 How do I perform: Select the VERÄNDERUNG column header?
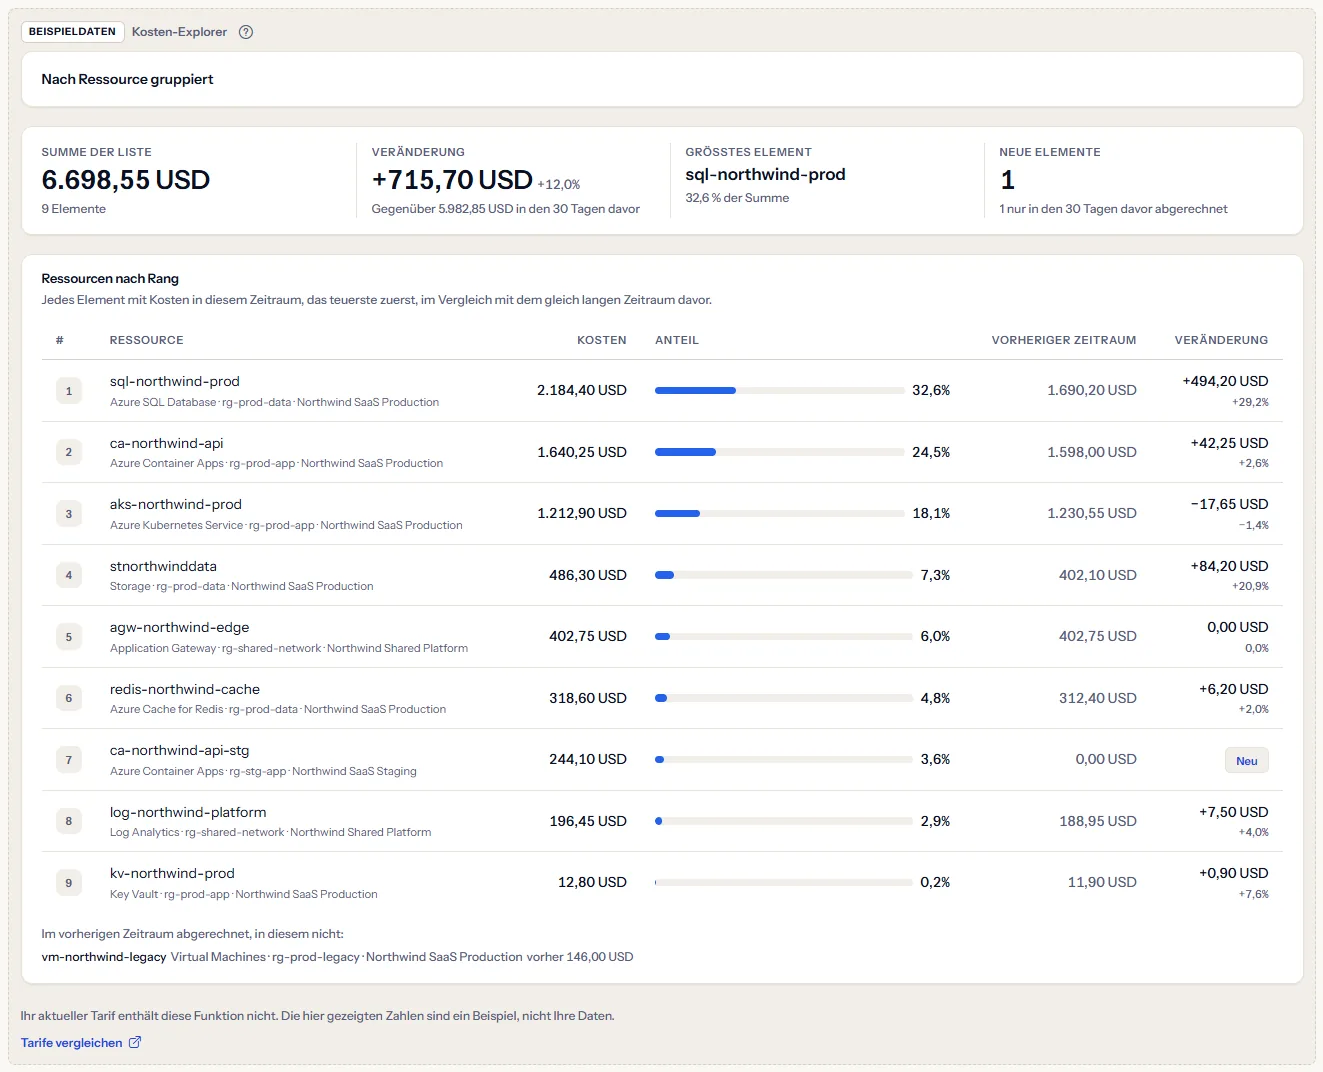point(1221,340)
